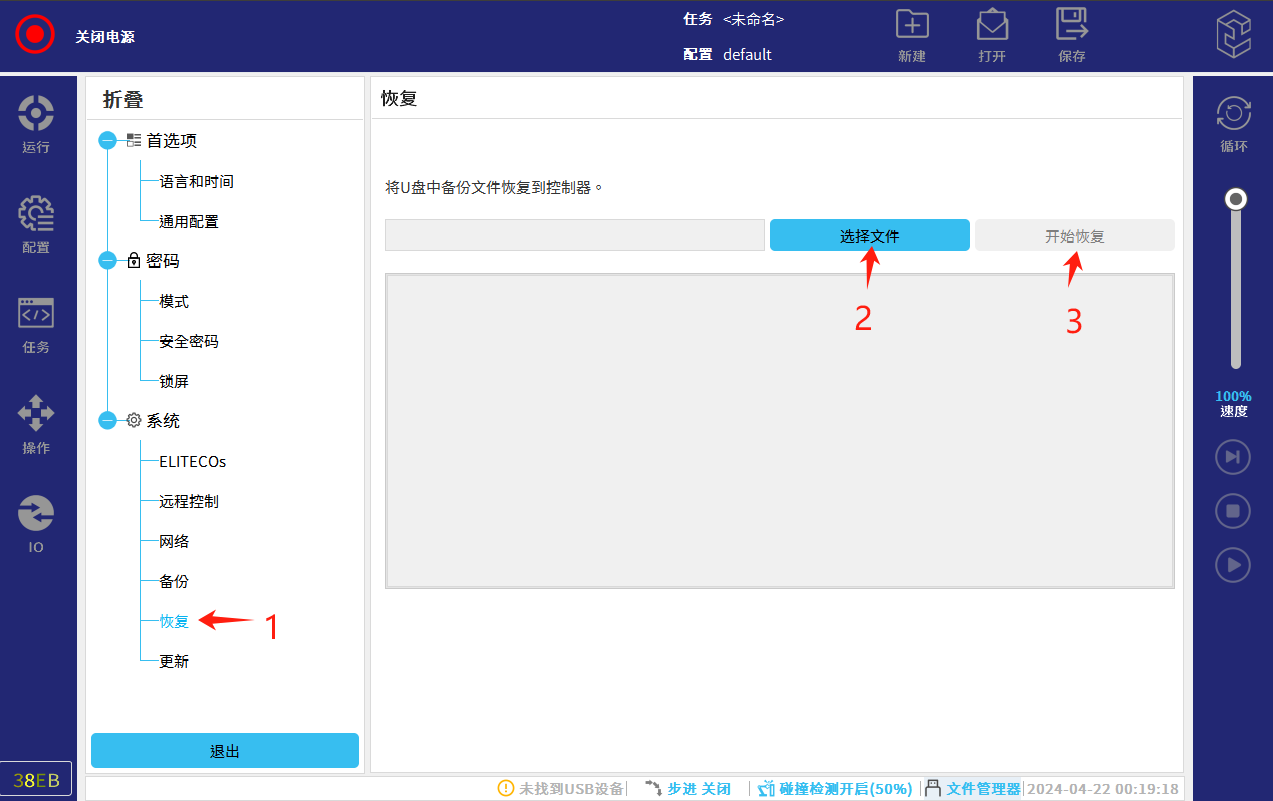Click the speed slider handle
Image resolution: width=1273 pixels, height=801 pixels.
[1236, 200]
